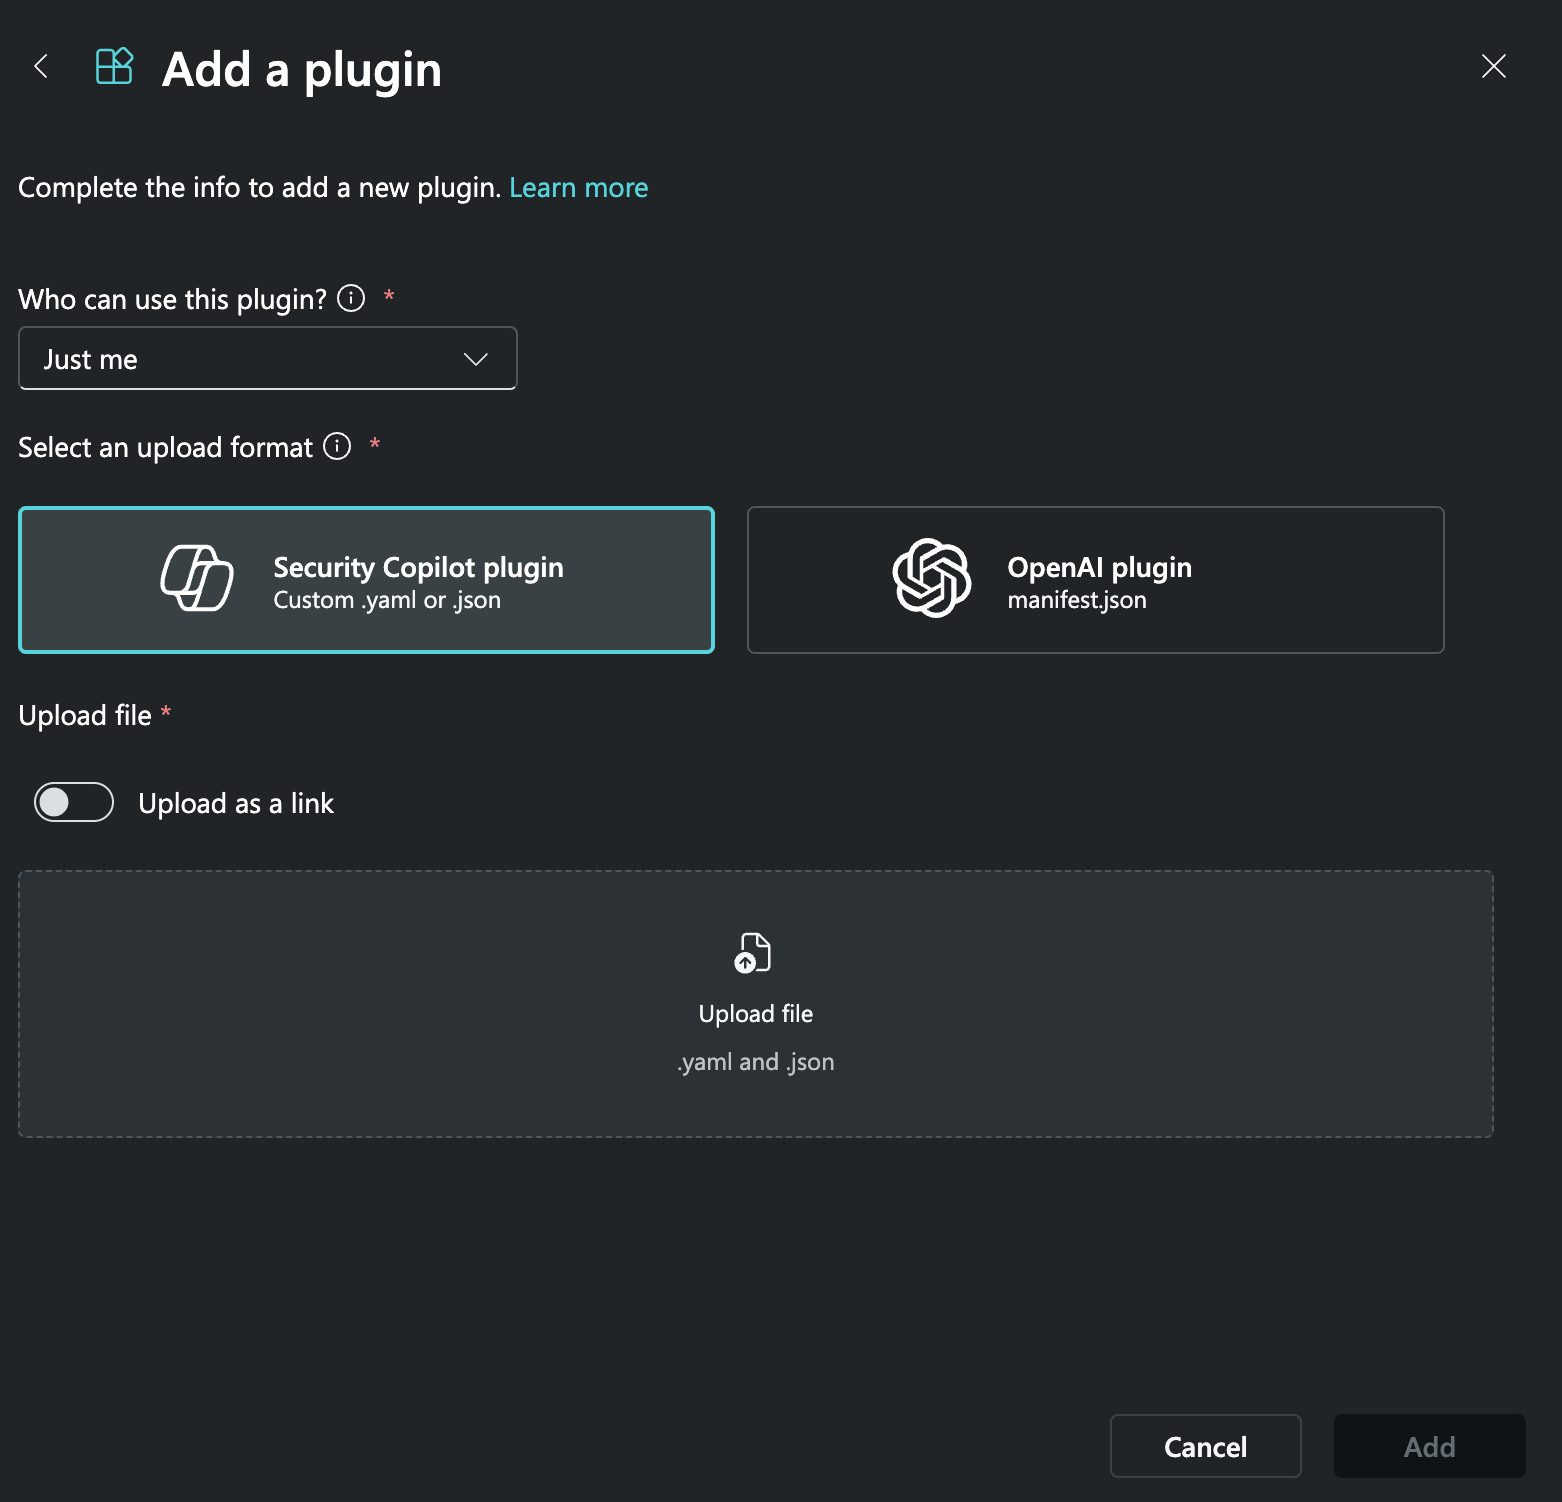Click the puzzle-piece plugin icon in the header
The height and width of the screenshot is (1502, 1562).
pyautogui.click(x=113, y=66)
